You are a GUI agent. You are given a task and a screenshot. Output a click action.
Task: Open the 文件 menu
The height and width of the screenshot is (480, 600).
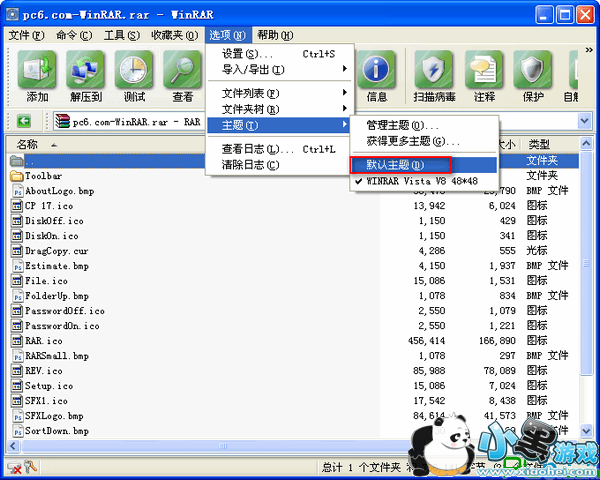point(27,35)
